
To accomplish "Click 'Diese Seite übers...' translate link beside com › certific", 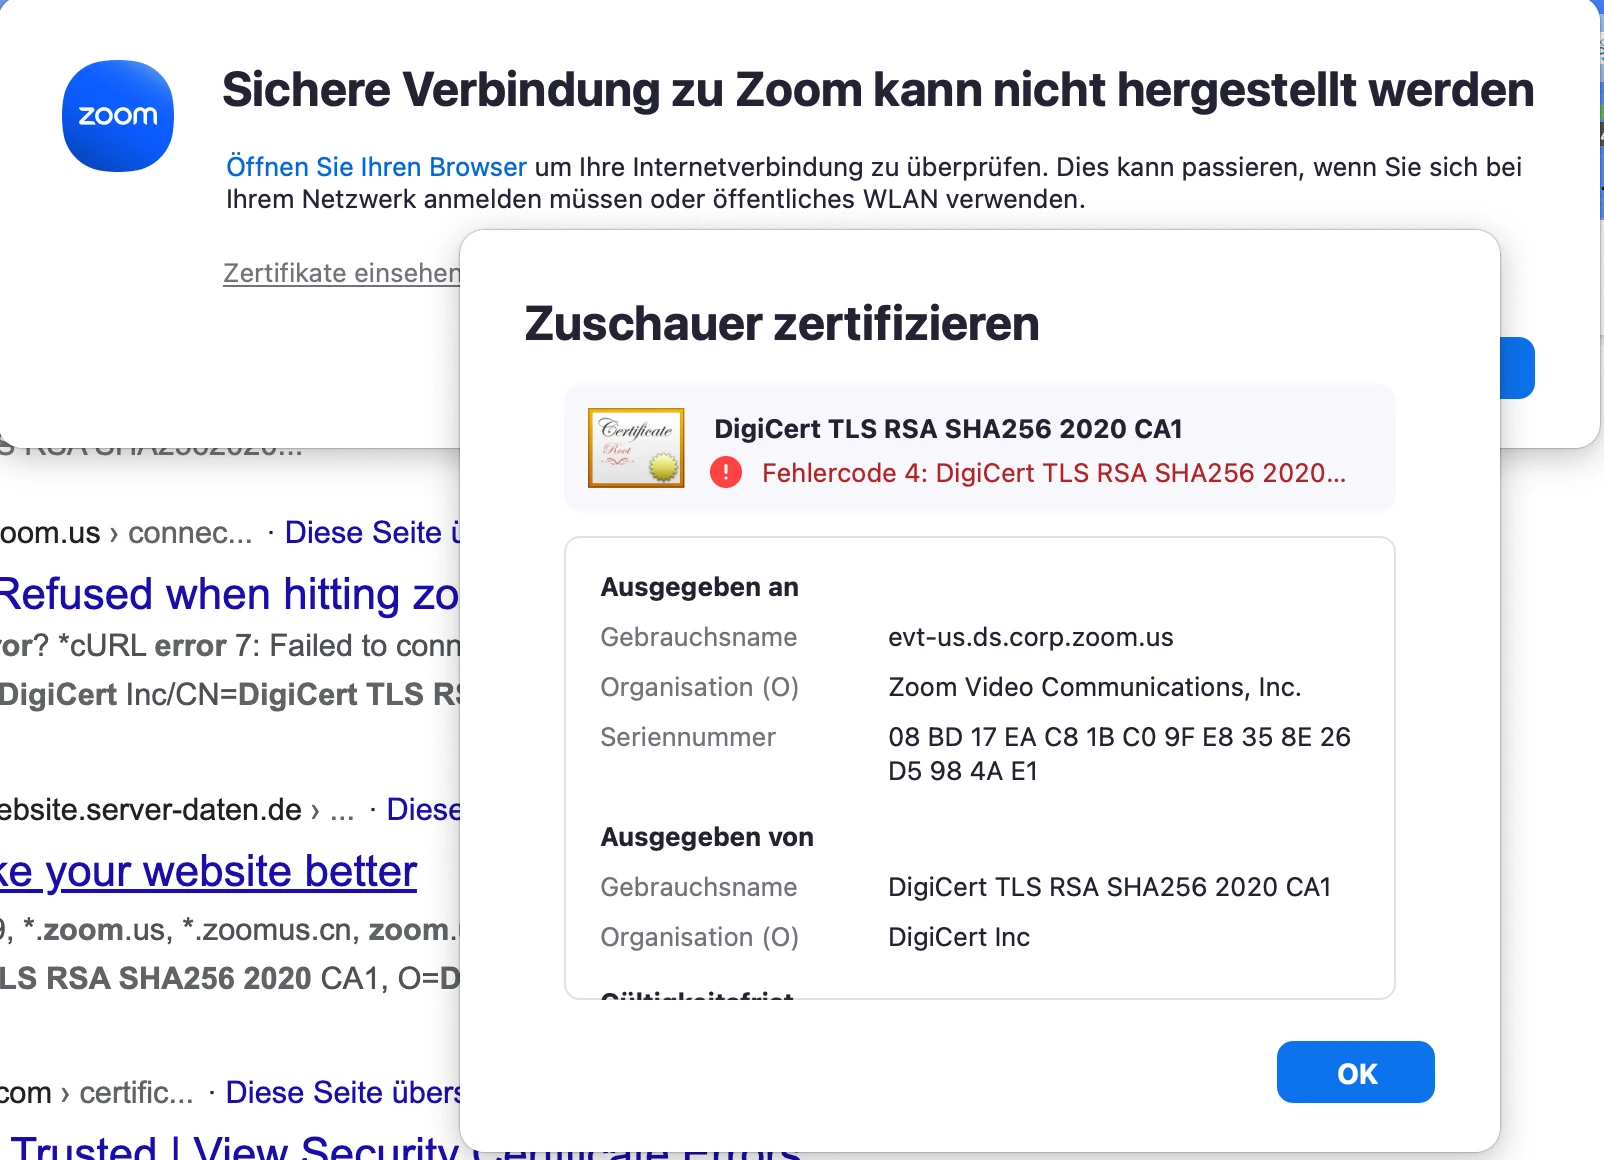I will 342,1092.
